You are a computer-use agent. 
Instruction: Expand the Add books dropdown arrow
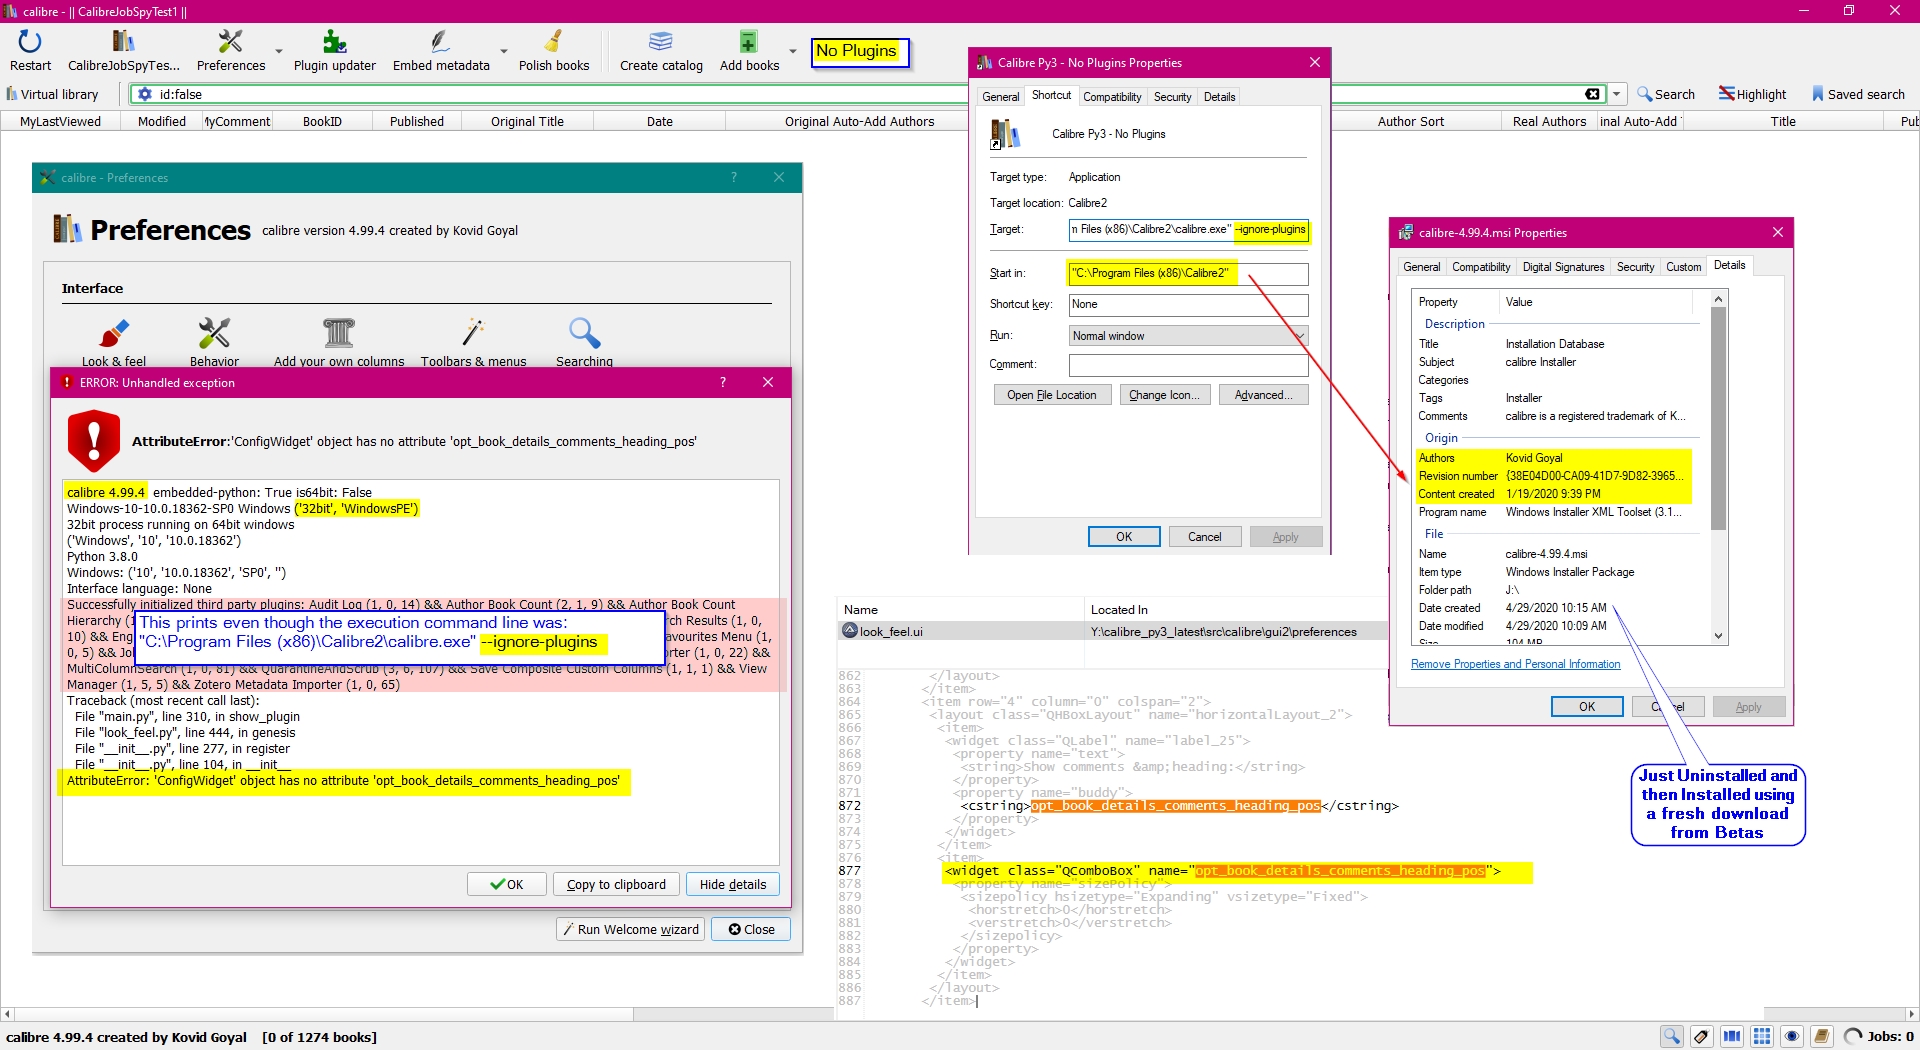(x=793, y=51)
